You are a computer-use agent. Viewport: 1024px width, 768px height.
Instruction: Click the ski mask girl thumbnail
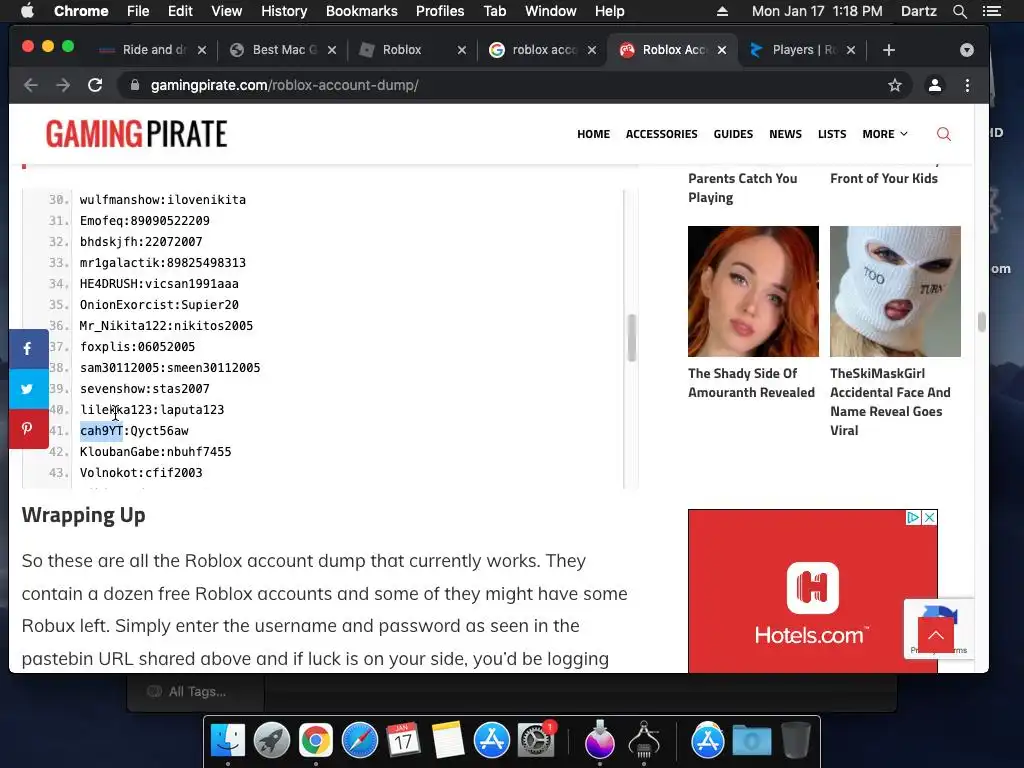tap(895, 291)
